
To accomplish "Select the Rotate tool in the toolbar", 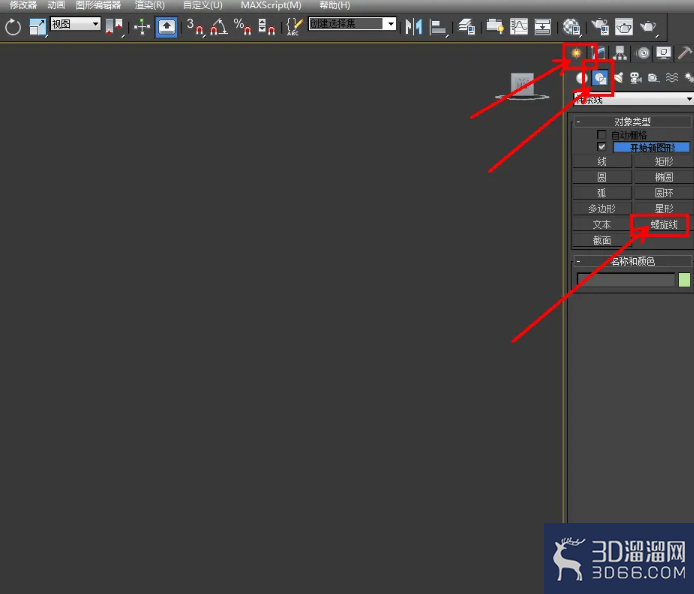I will [x=13, y=27].
